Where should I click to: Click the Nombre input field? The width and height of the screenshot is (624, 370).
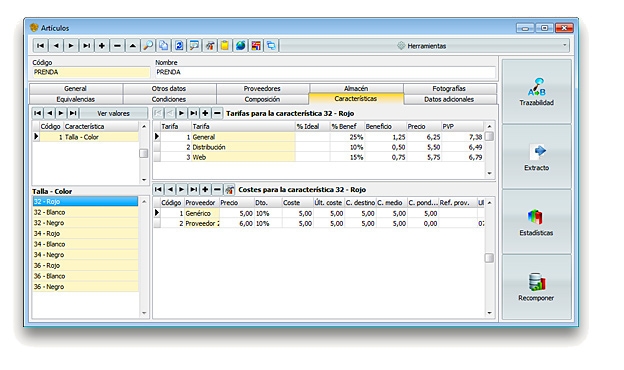tap(325, 72)
